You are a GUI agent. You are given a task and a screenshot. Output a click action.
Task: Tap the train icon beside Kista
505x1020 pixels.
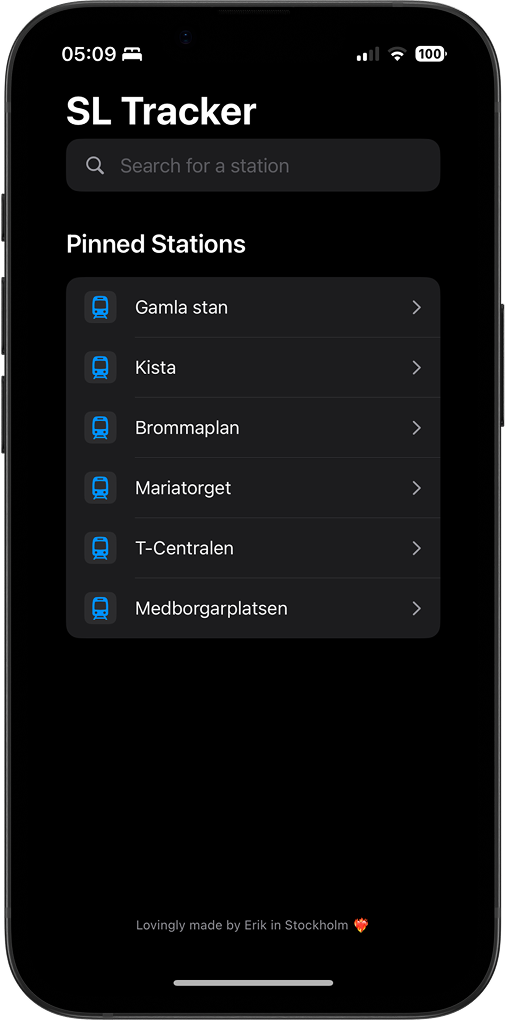pyautogui.click(x=100, y=368)
